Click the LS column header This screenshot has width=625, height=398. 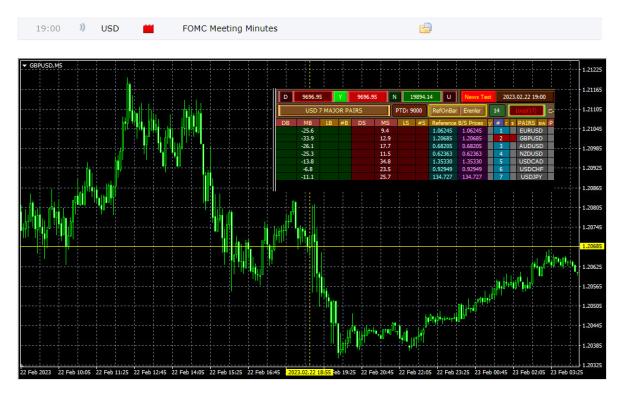coord(406,123)
